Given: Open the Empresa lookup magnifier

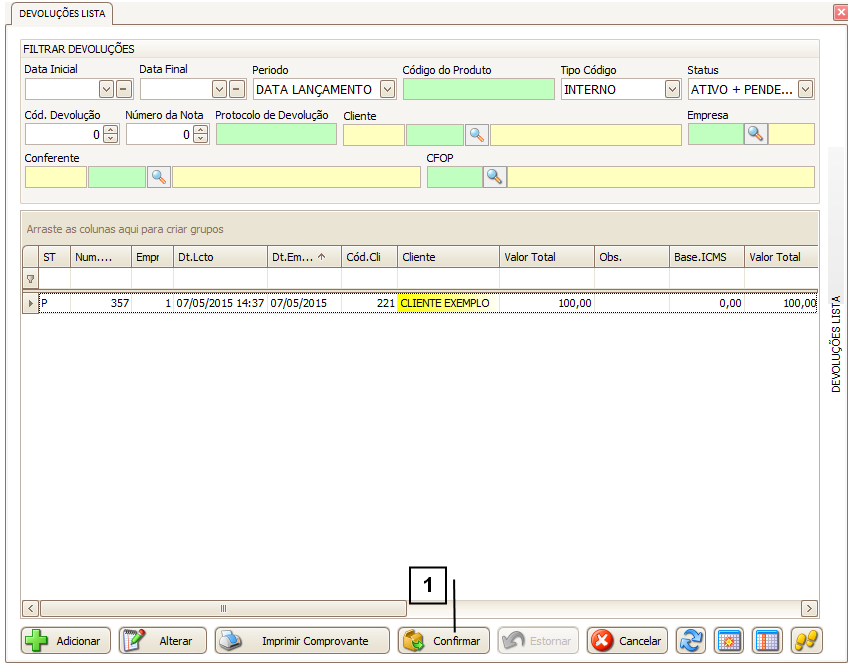Looking at the screenshot, I should (x=756, y=134).
